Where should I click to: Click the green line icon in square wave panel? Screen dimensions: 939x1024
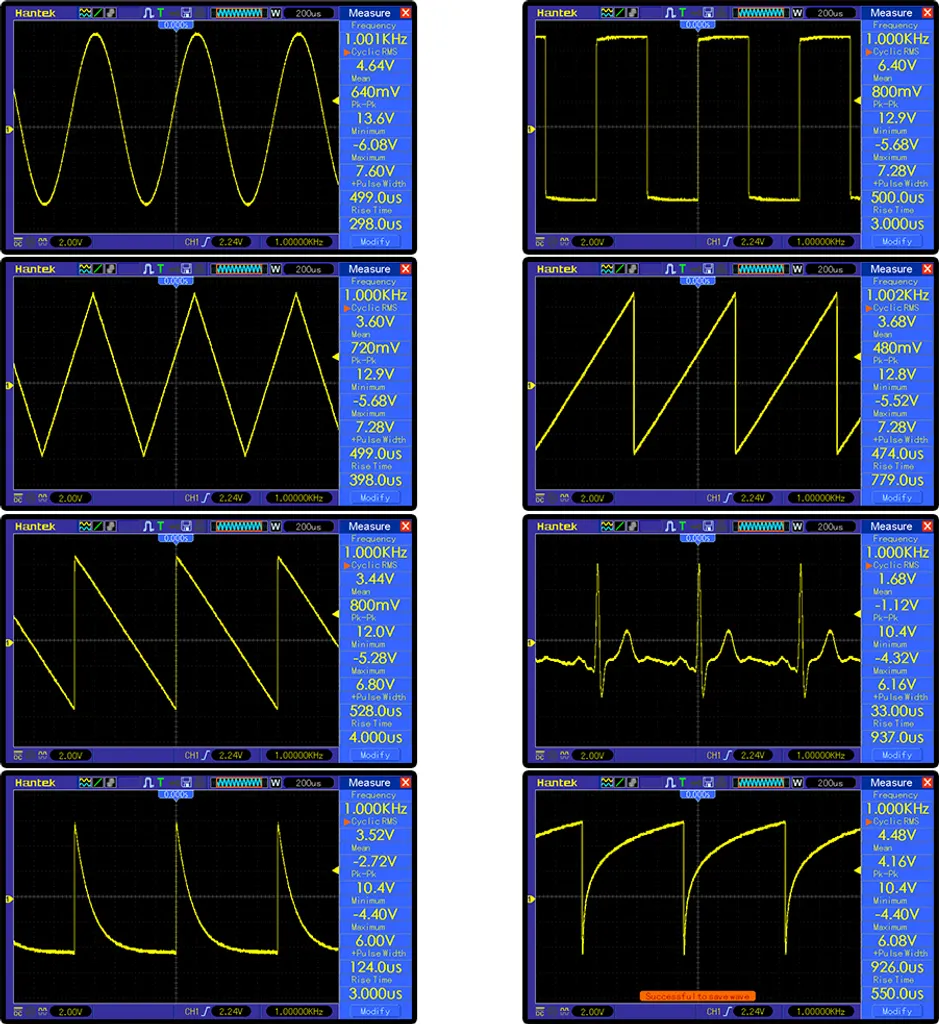(620, 13)
